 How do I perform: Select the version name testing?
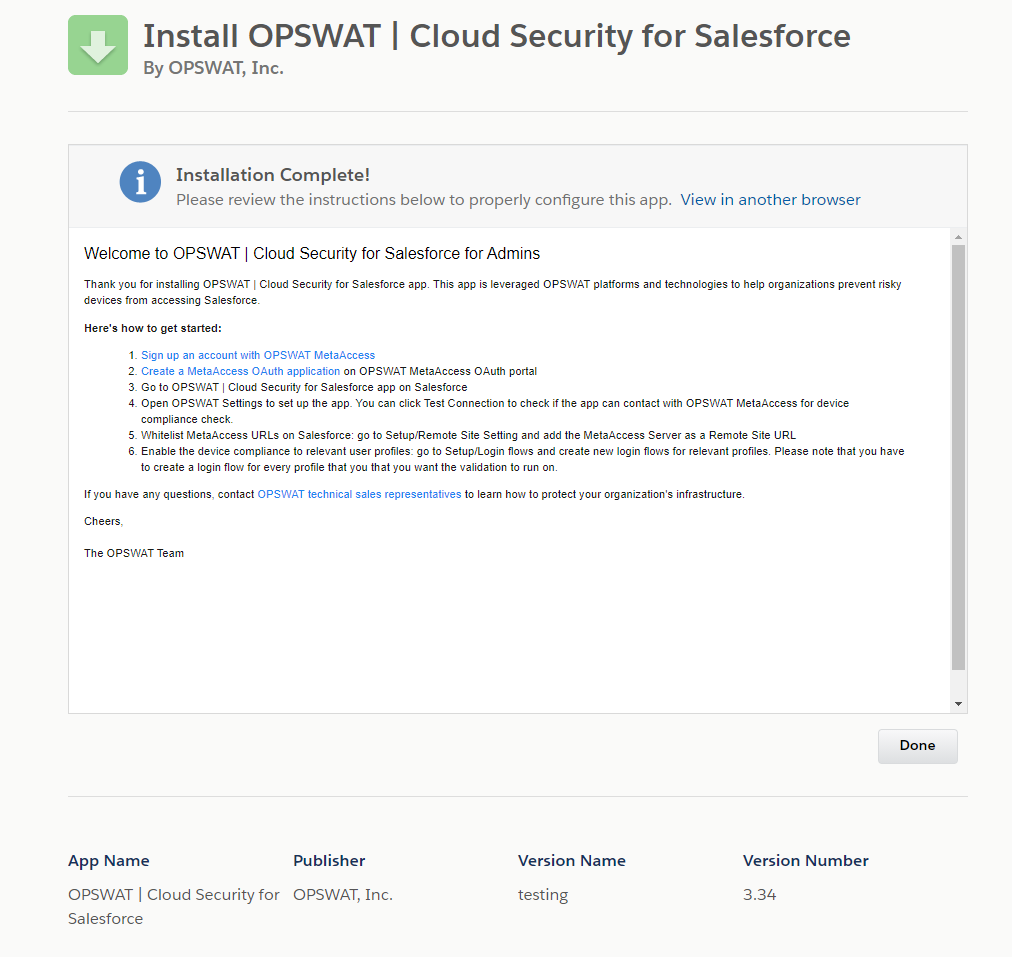pos(543,896)
